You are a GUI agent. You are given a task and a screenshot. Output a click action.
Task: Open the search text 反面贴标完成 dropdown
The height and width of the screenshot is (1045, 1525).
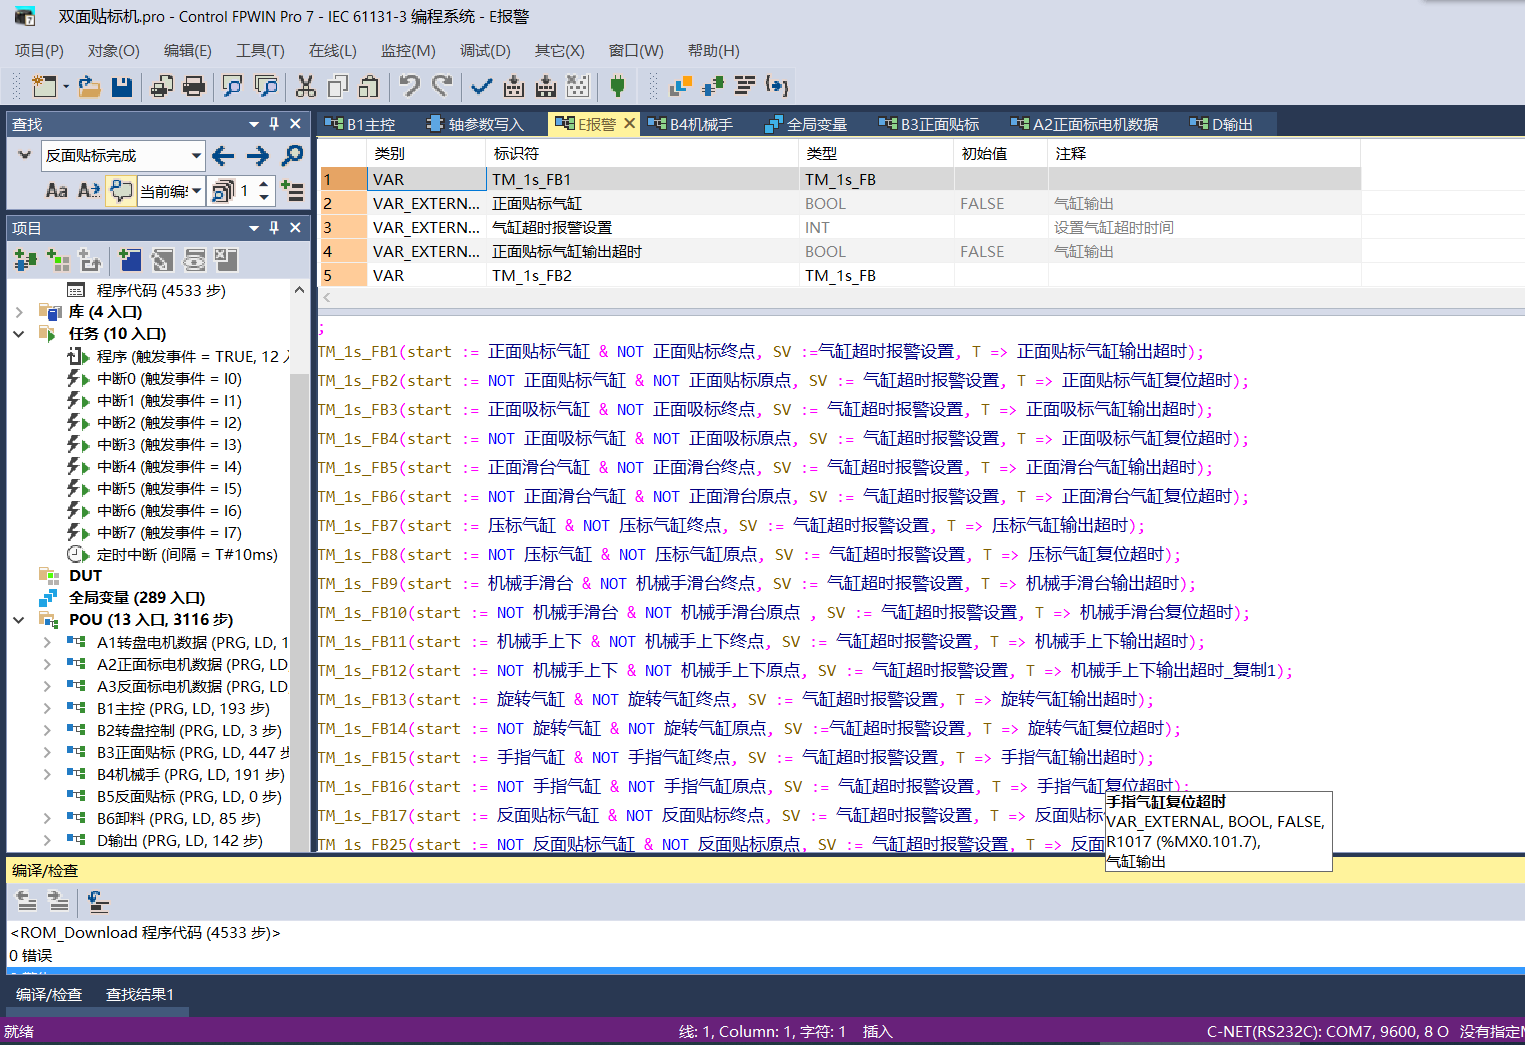[x=196, y=156]
